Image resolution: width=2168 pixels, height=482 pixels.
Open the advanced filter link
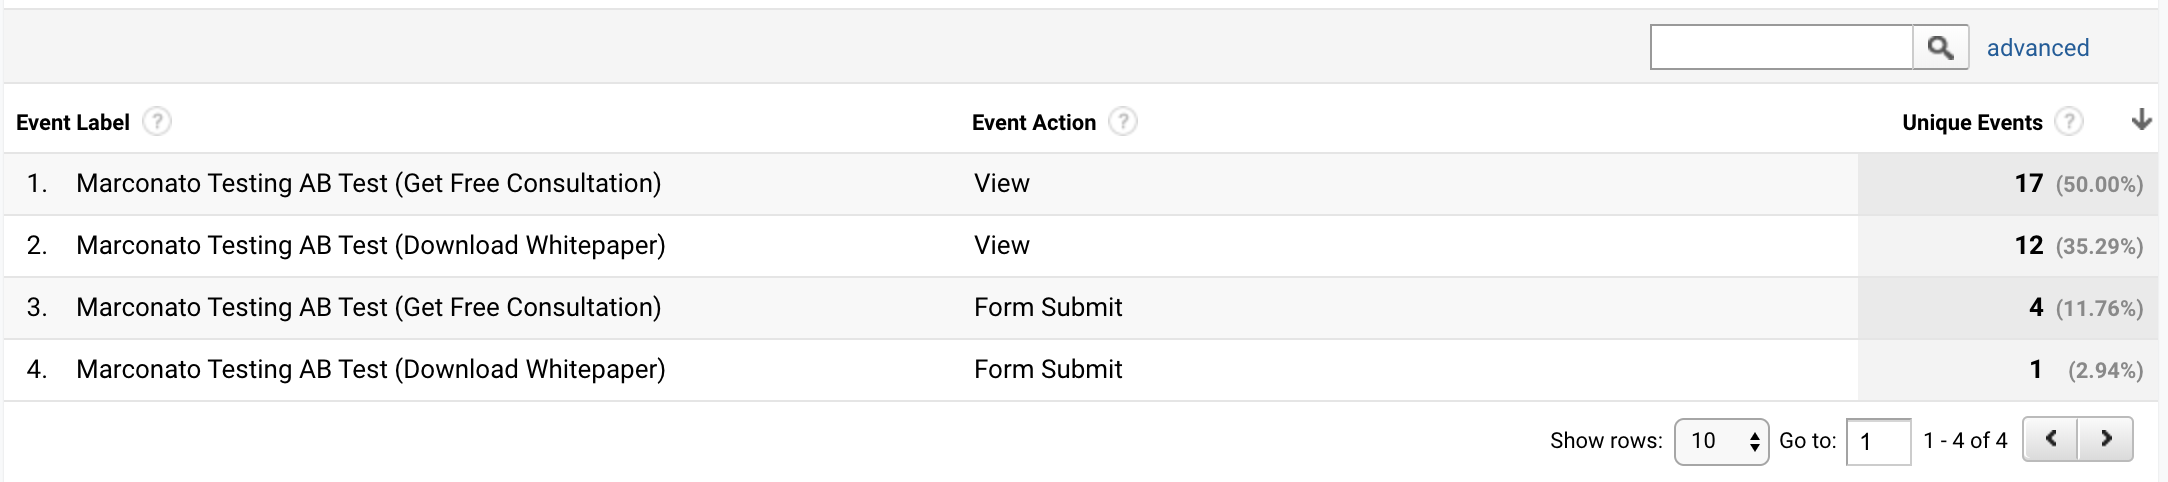(2038, 48)
